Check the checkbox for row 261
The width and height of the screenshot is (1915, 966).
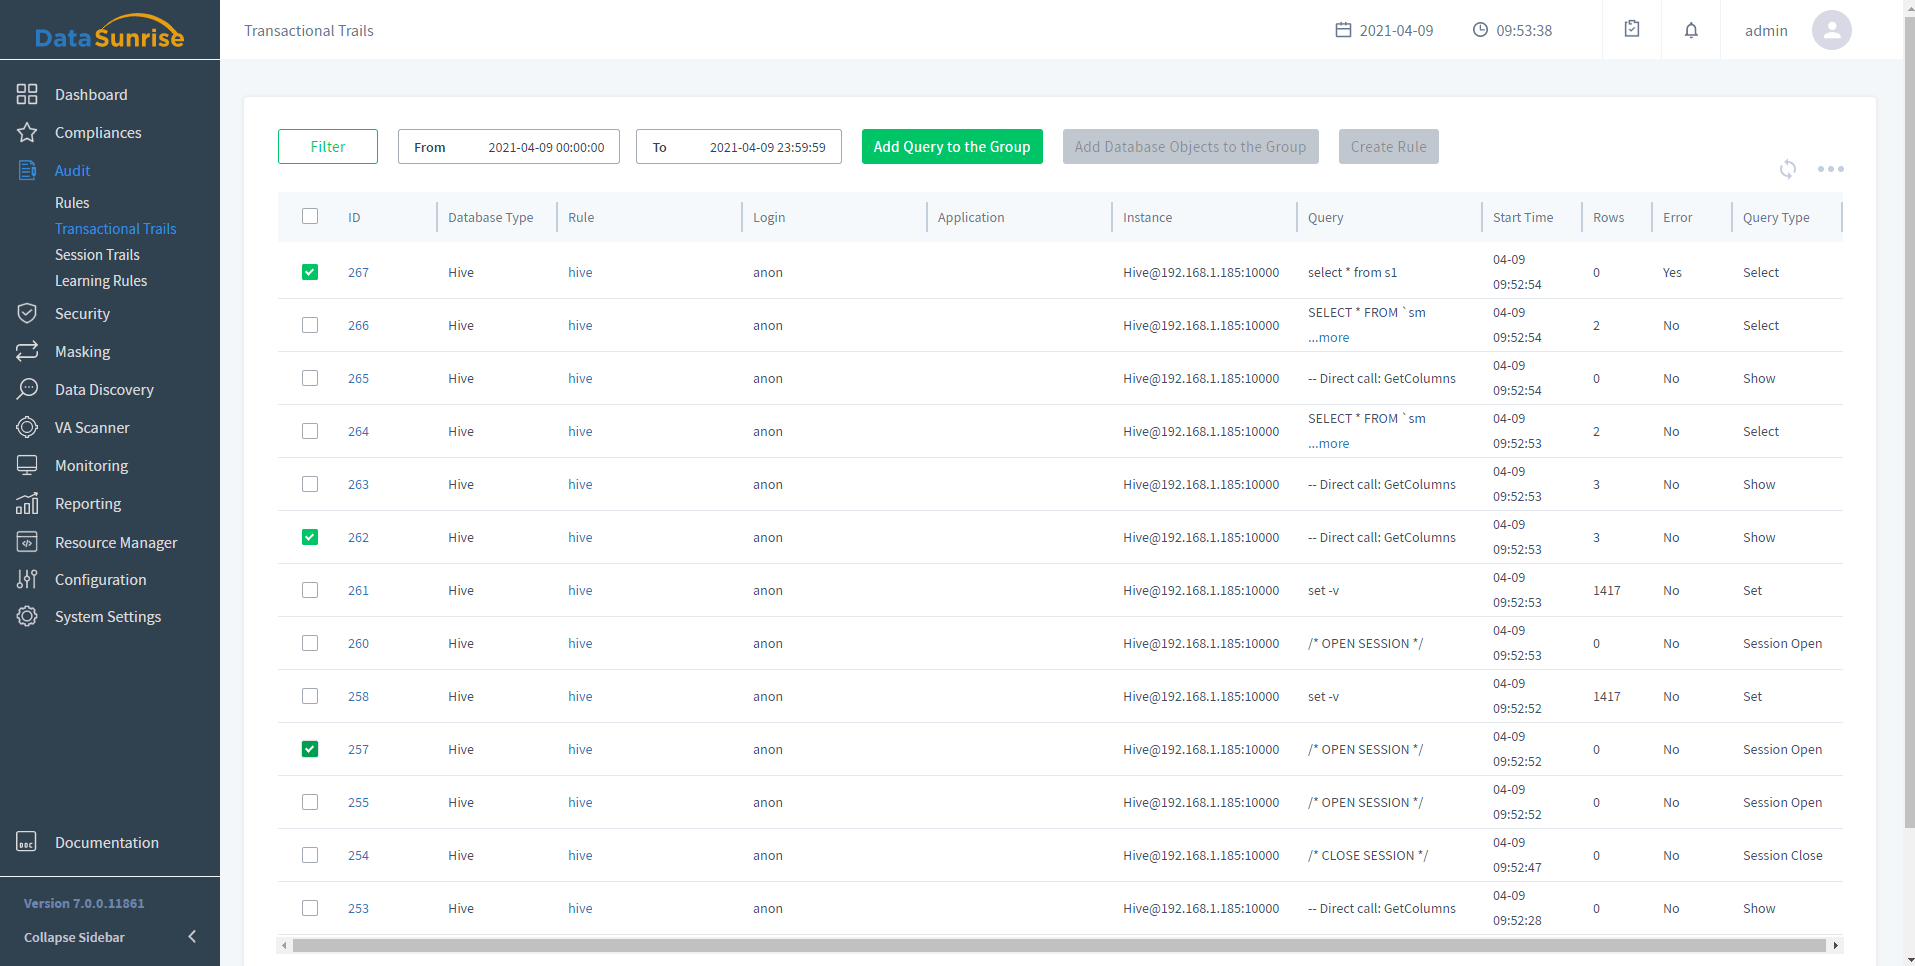(x=310, y=590)
